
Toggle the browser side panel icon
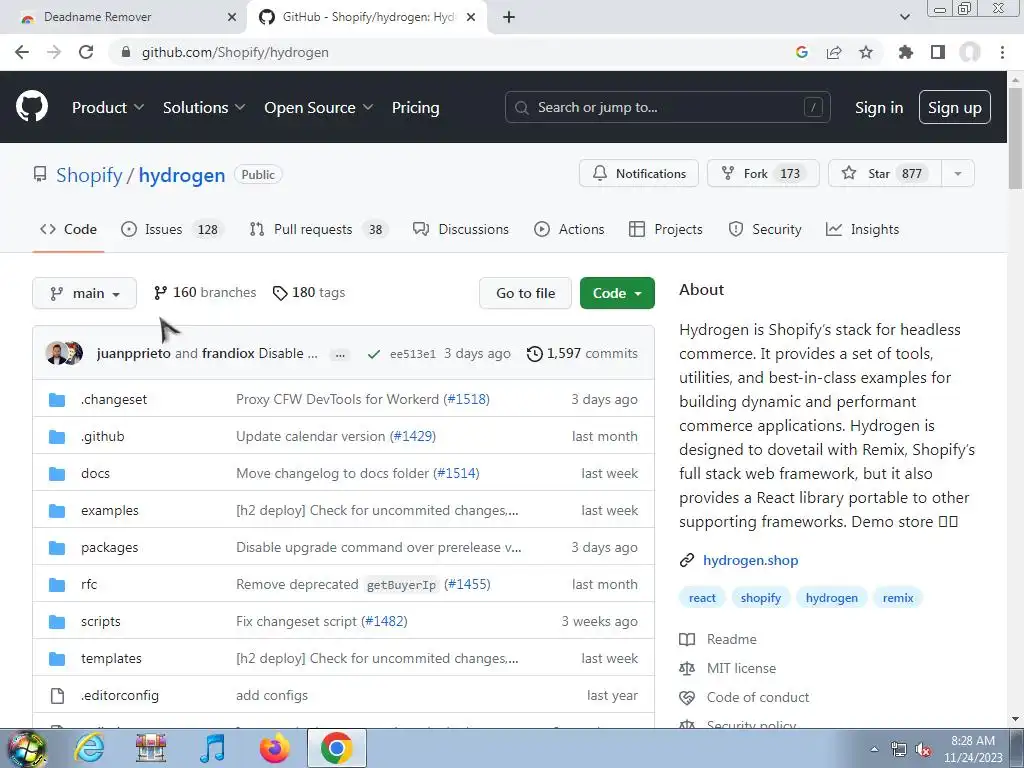[x=938, y=52]
